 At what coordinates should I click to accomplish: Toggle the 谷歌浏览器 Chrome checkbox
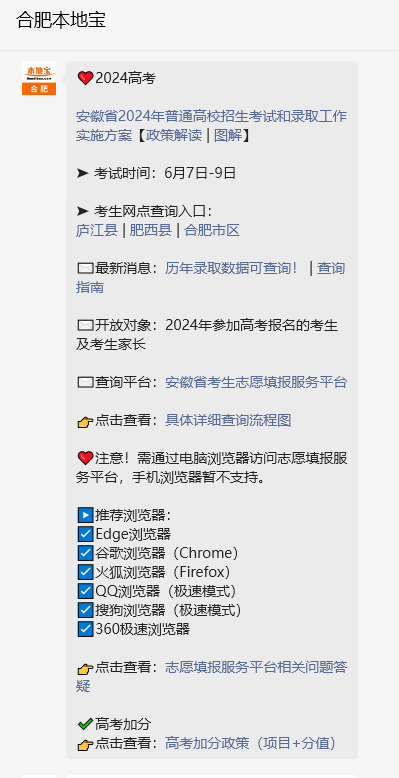(85, 553)
